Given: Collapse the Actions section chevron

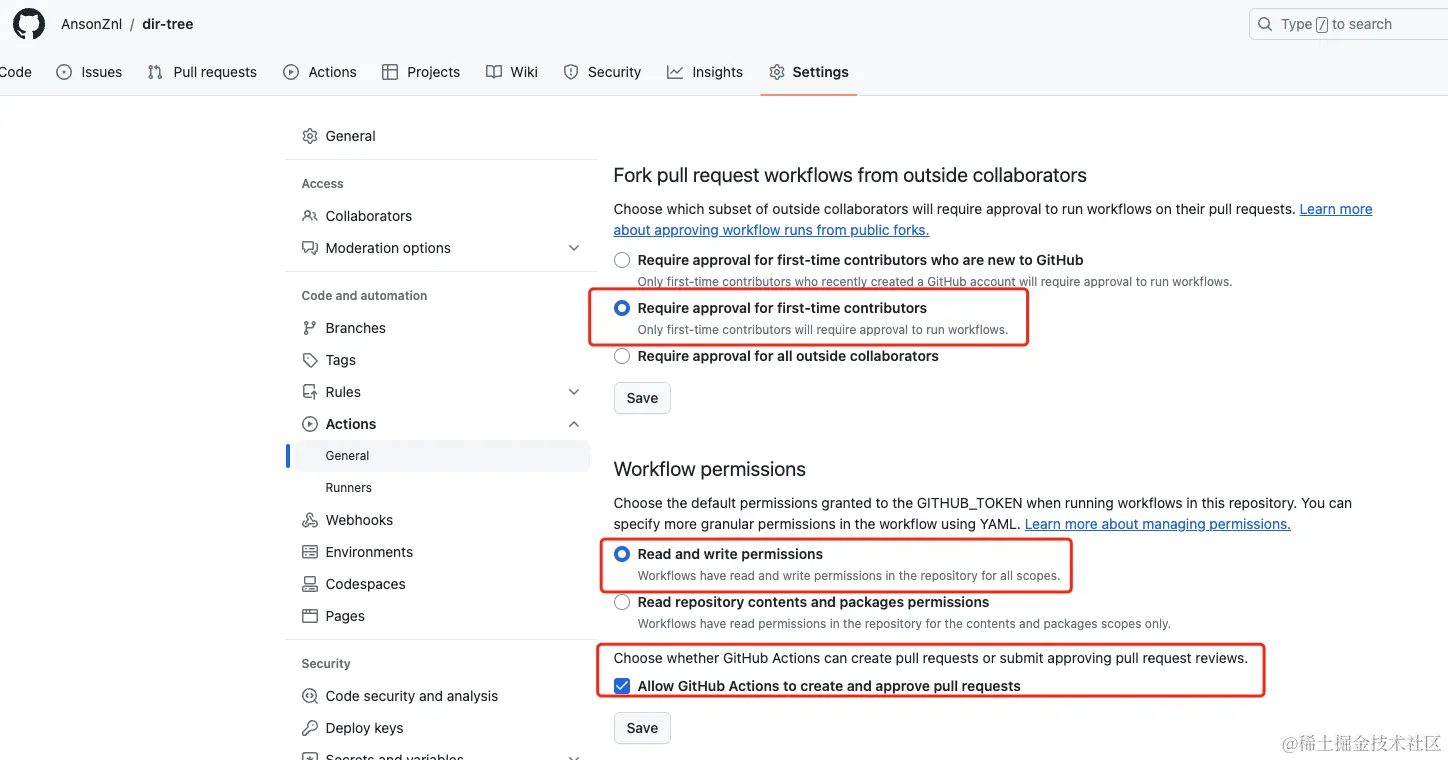Looking at the screenshot, I should pyautogui.click(x=574, y=424).
